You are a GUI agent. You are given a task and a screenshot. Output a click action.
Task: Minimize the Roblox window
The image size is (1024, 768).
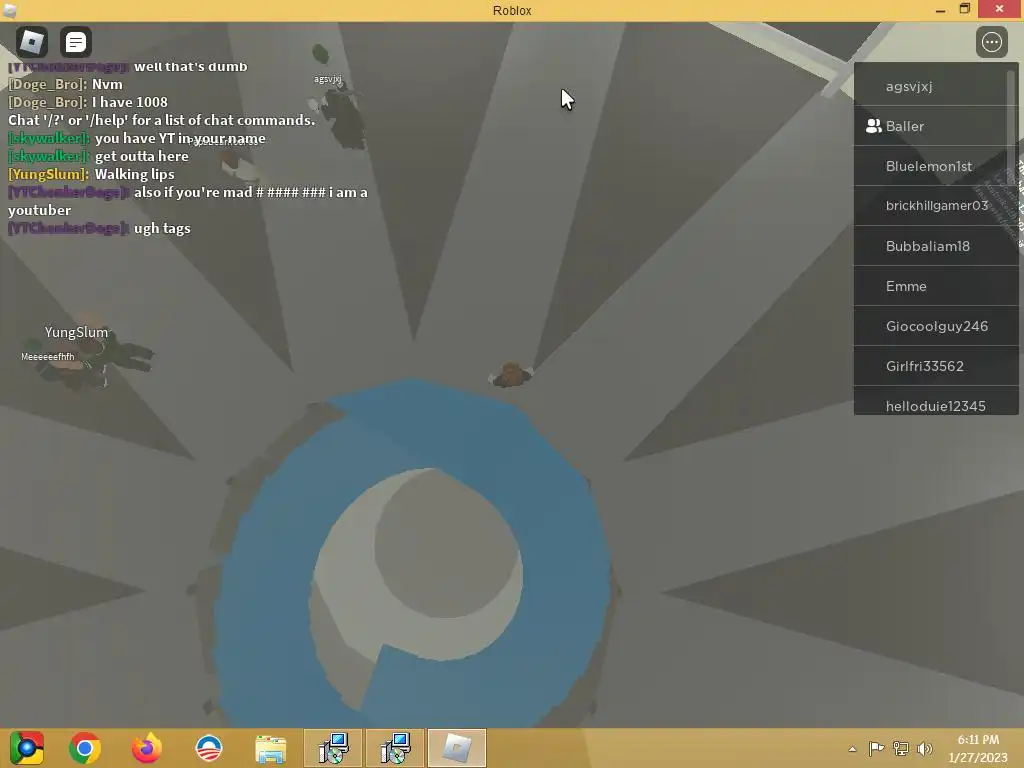coord(940,10)
